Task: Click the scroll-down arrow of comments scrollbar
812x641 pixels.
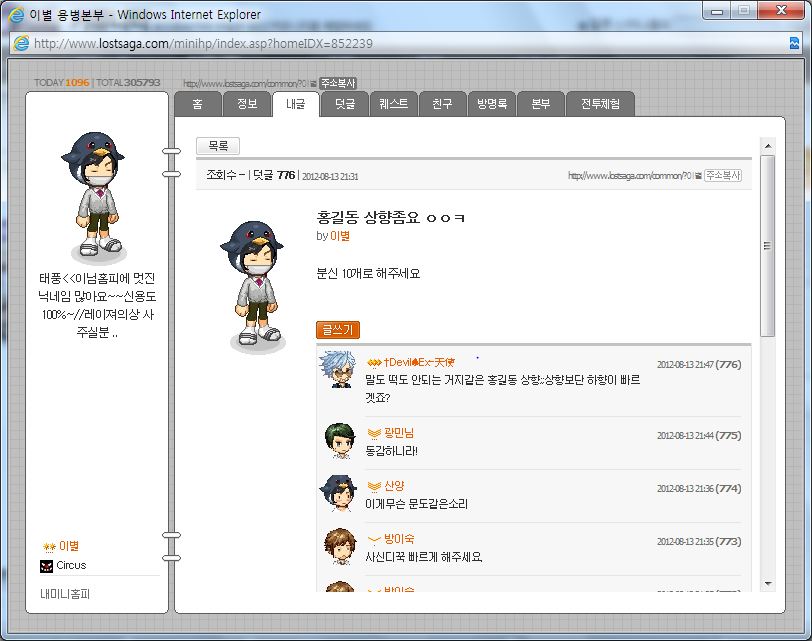Action: 768,584
